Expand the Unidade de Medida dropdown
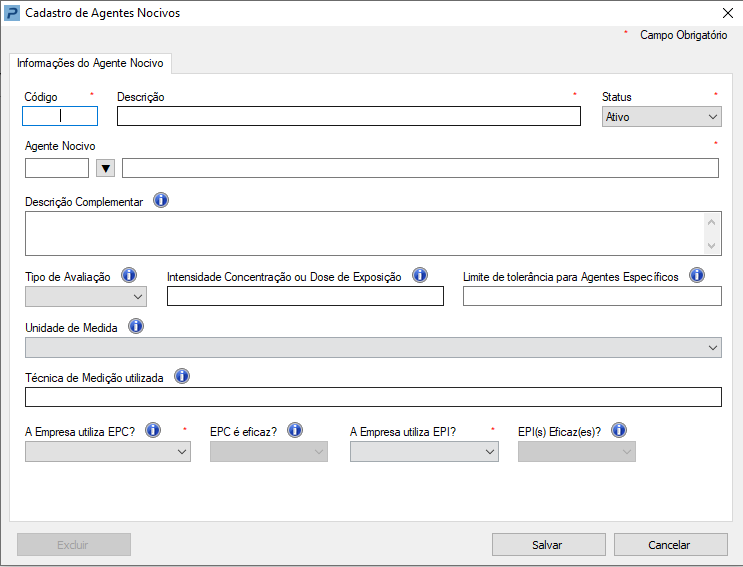Viewport: 743px width, 567px height. 373,348
